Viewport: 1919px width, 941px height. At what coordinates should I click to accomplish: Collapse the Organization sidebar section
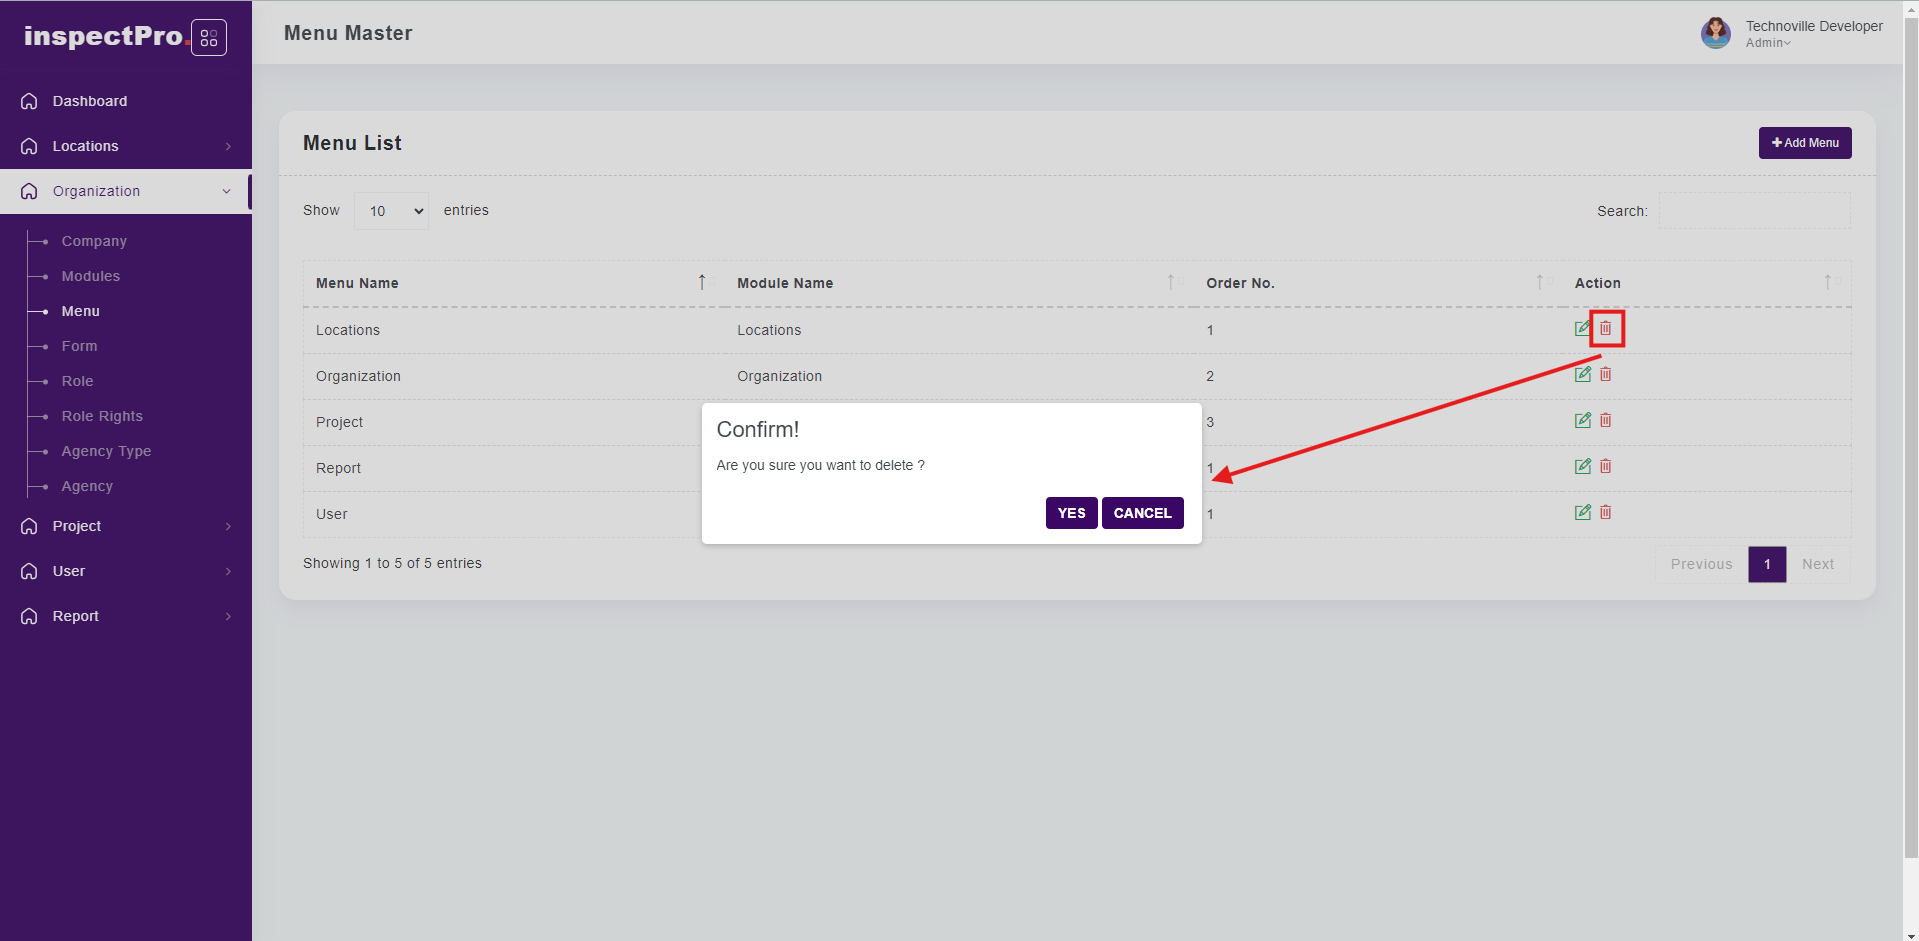(x=125, y=191)
